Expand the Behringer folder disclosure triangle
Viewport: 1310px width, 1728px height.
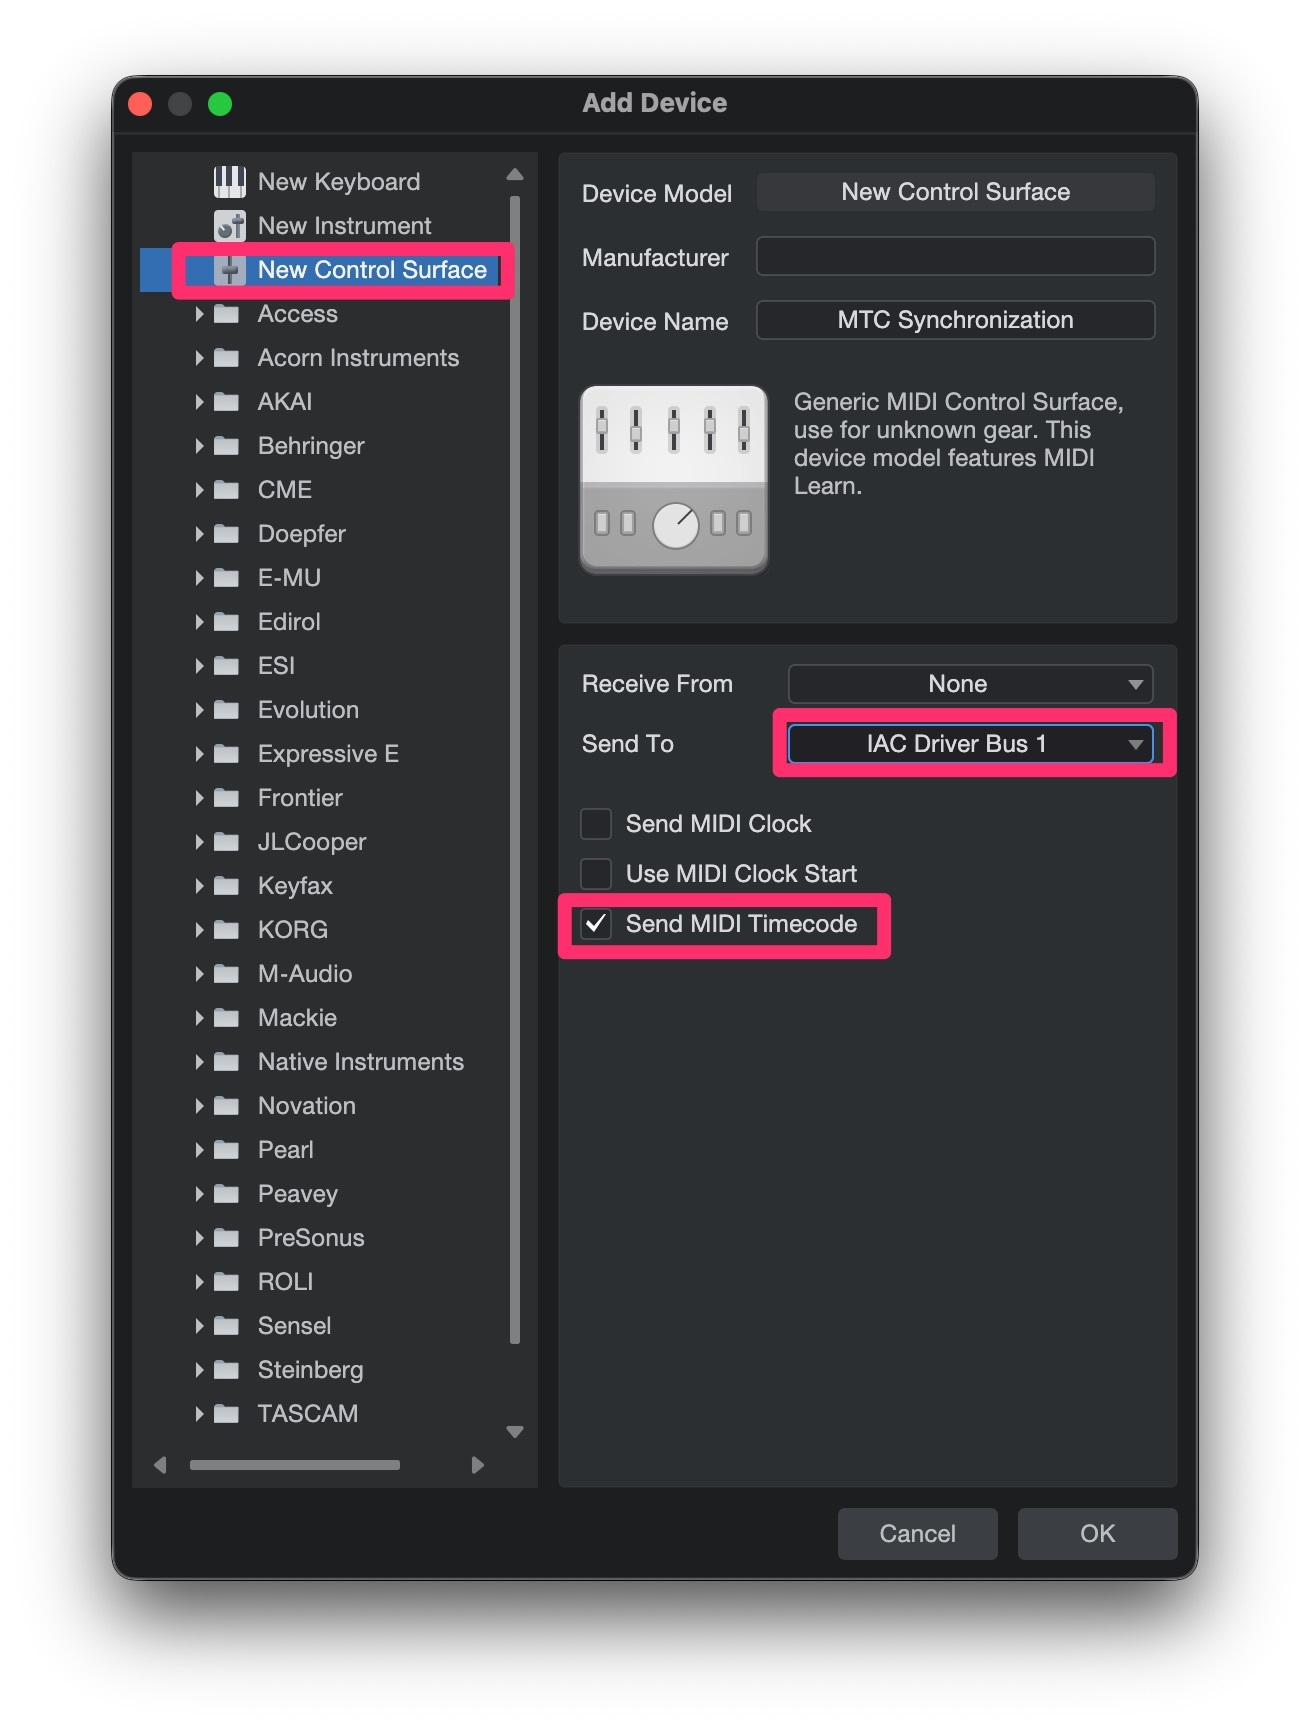tap(199, 446)
